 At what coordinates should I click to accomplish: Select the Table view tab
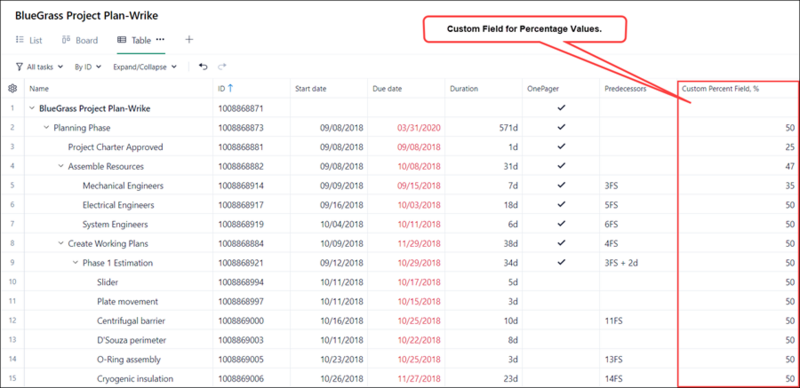tap(134, 40)
